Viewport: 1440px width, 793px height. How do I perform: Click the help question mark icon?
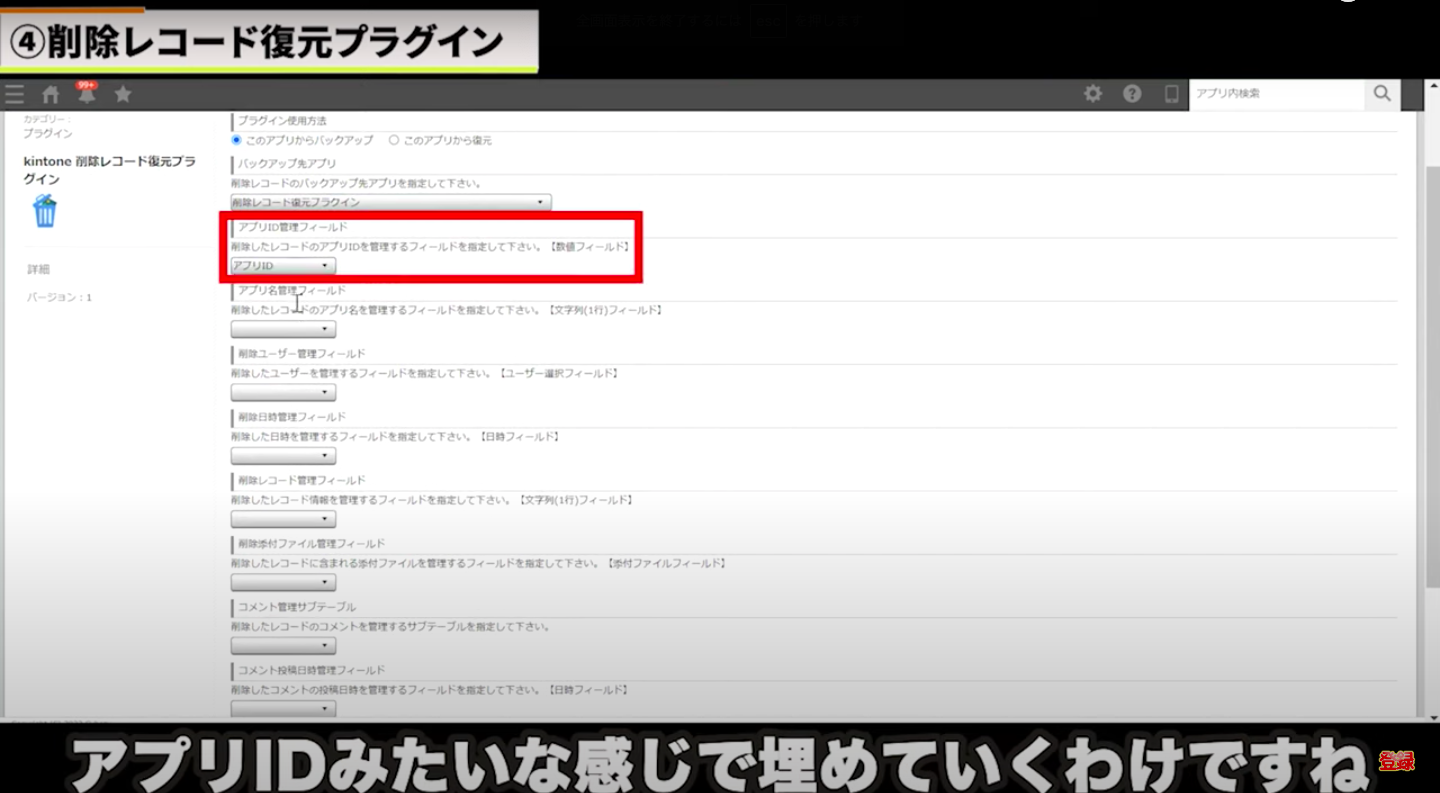pos(1132,94)
